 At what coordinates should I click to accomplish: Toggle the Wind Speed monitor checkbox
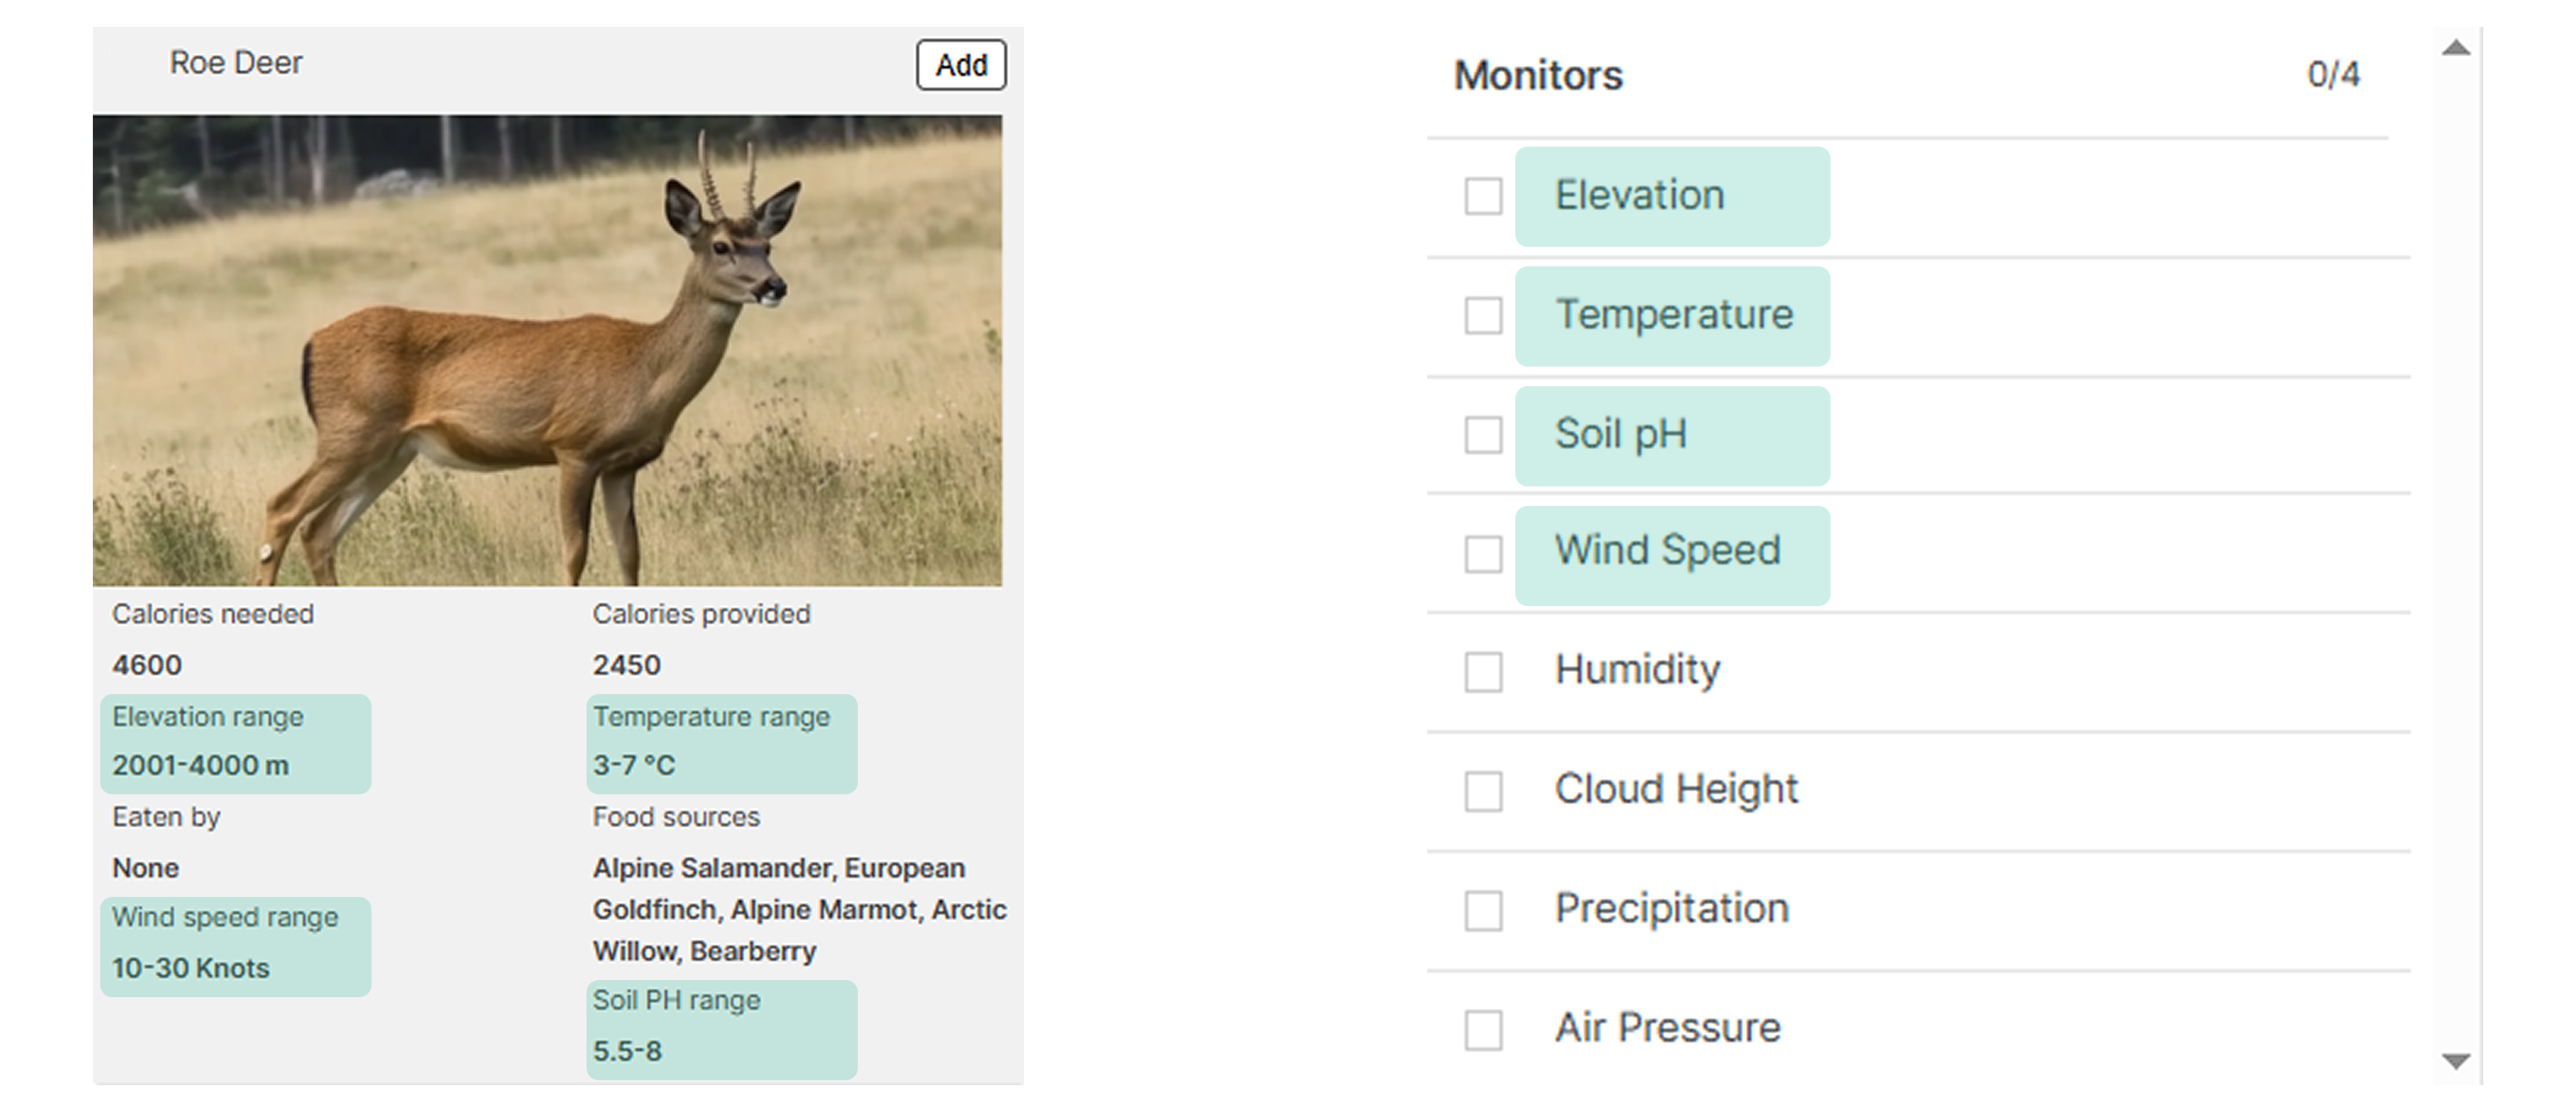click(1483, 554)
